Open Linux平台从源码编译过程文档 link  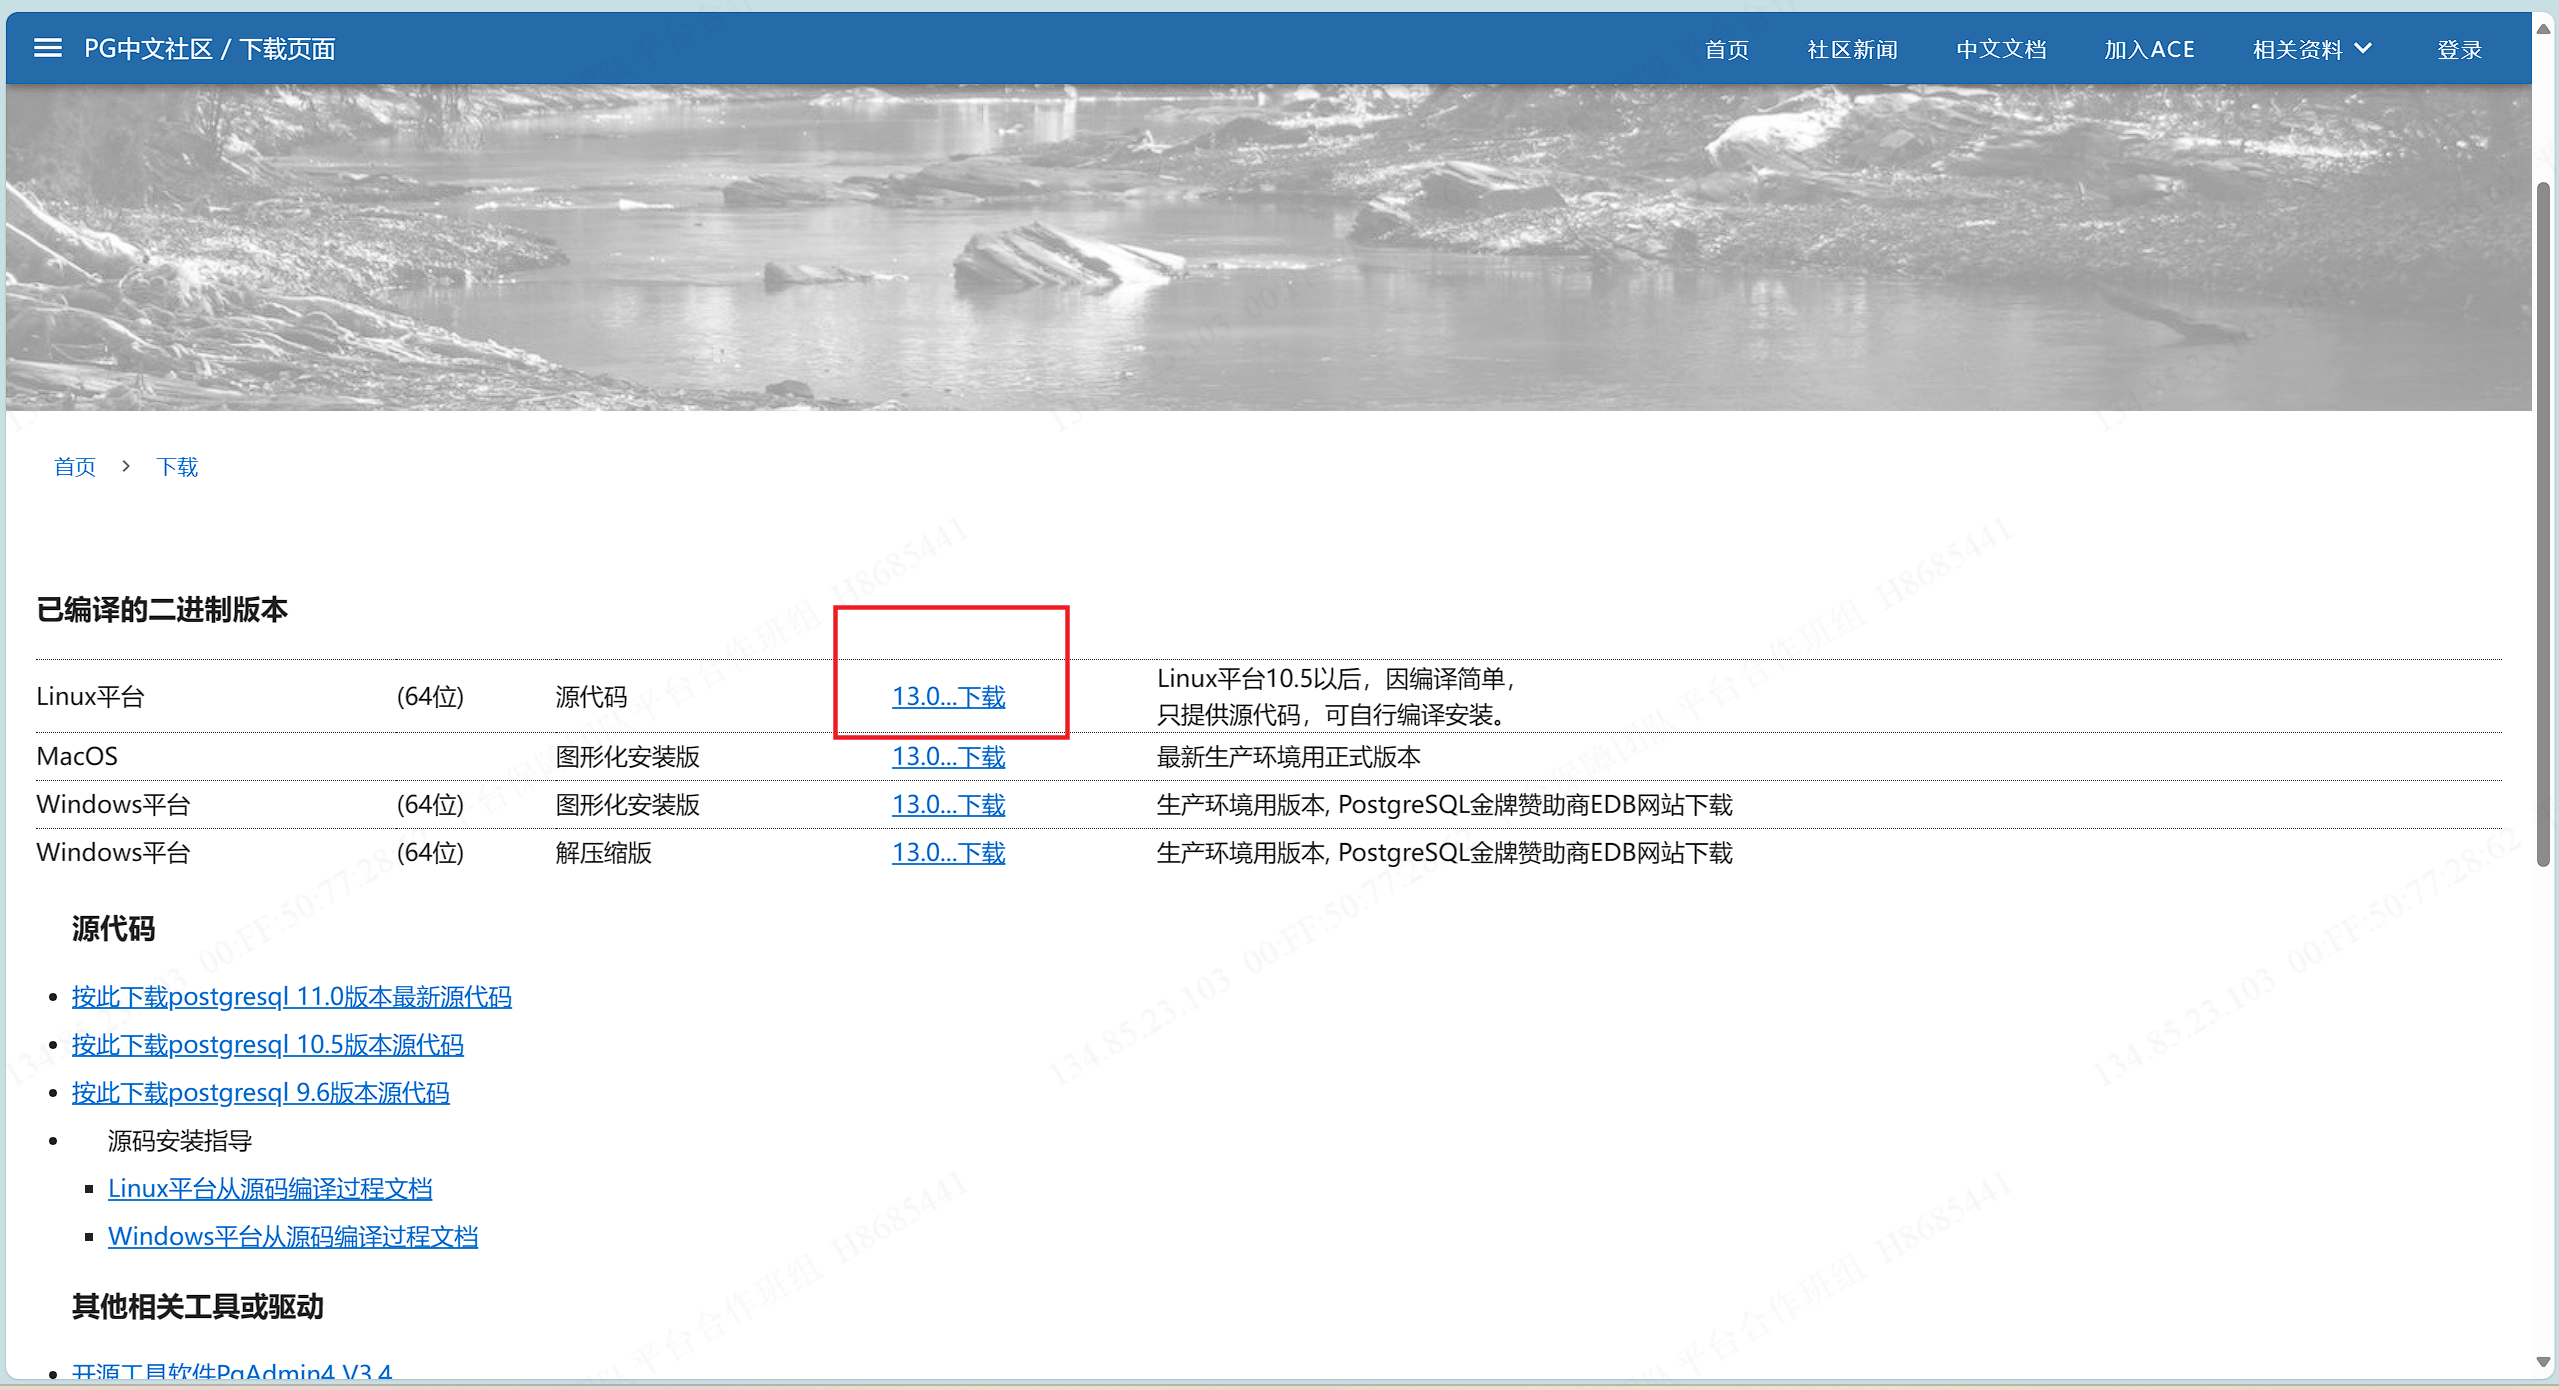pyautogui.click(x=270, y=1189)
